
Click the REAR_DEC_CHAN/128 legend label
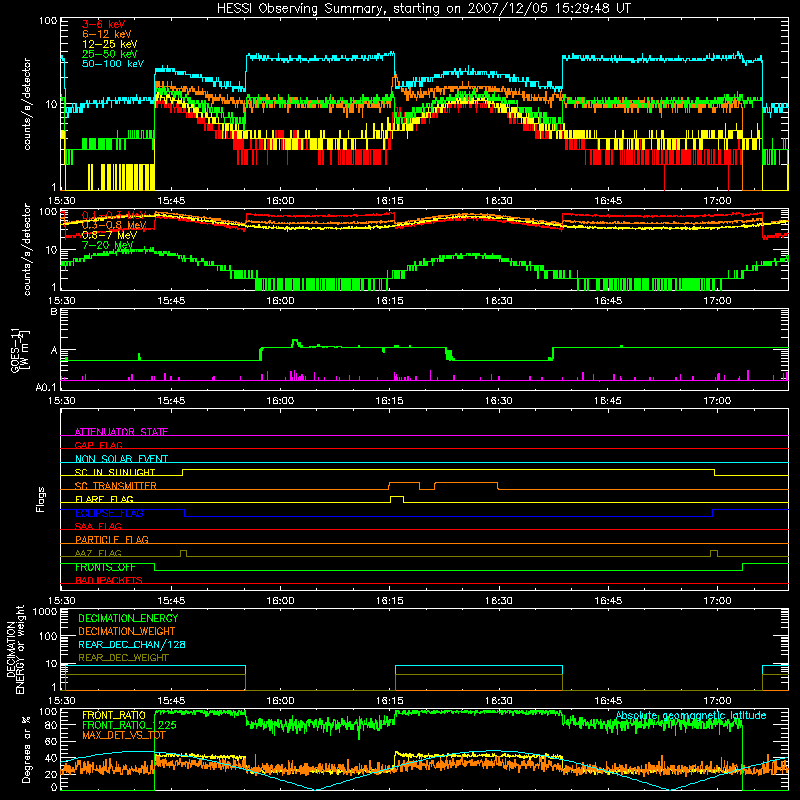tap(132, 644)
